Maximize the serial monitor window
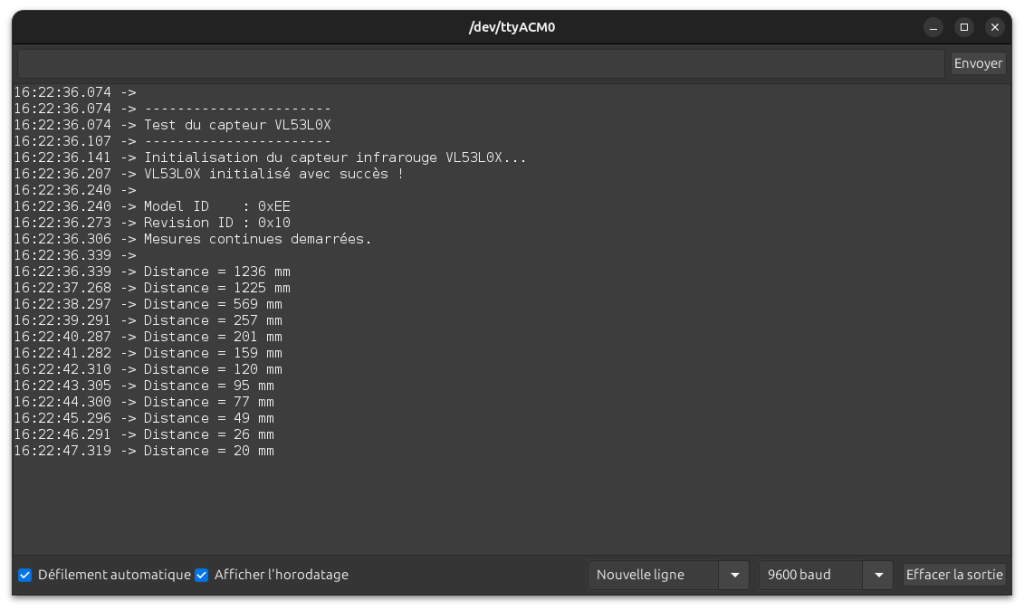Screen dimensions: 1024x610 [964, 27]
